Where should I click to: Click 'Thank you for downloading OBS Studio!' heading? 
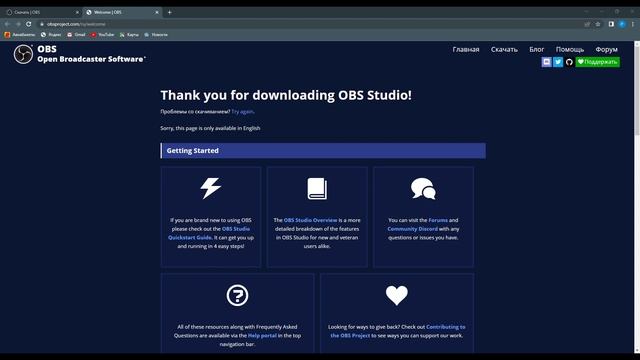pos(286,95)
